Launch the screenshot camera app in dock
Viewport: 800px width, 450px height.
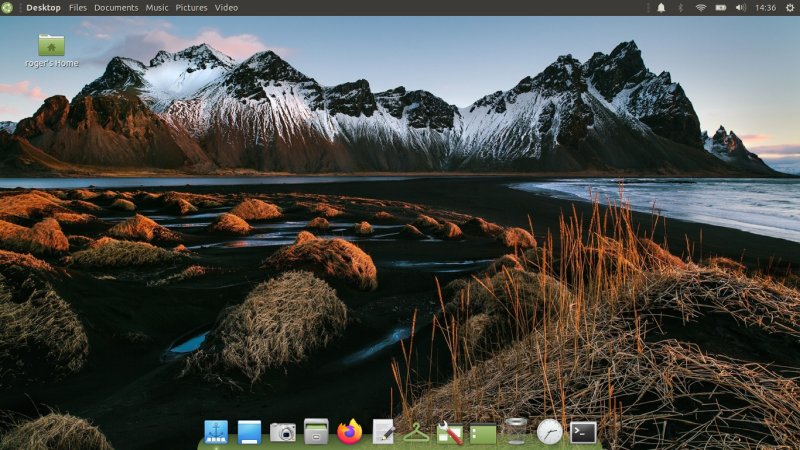pyautogui.click(x=283, y=432)
